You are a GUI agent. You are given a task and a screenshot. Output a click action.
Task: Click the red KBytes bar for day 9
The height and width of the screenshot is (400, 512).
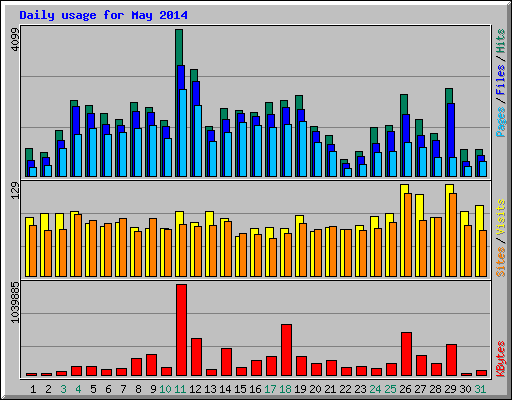[152, 365]
